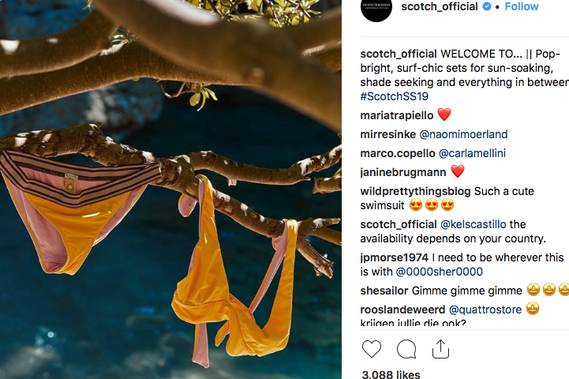Screen dimensions: 569x379
Task: Click the share arrow icon
Action: tap(441, 349)
